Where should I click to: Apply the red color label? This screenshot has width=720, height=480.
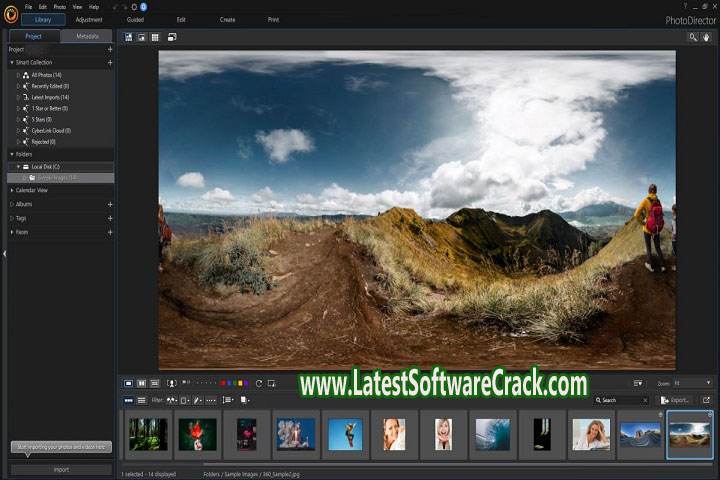click(x=224, y=383)
